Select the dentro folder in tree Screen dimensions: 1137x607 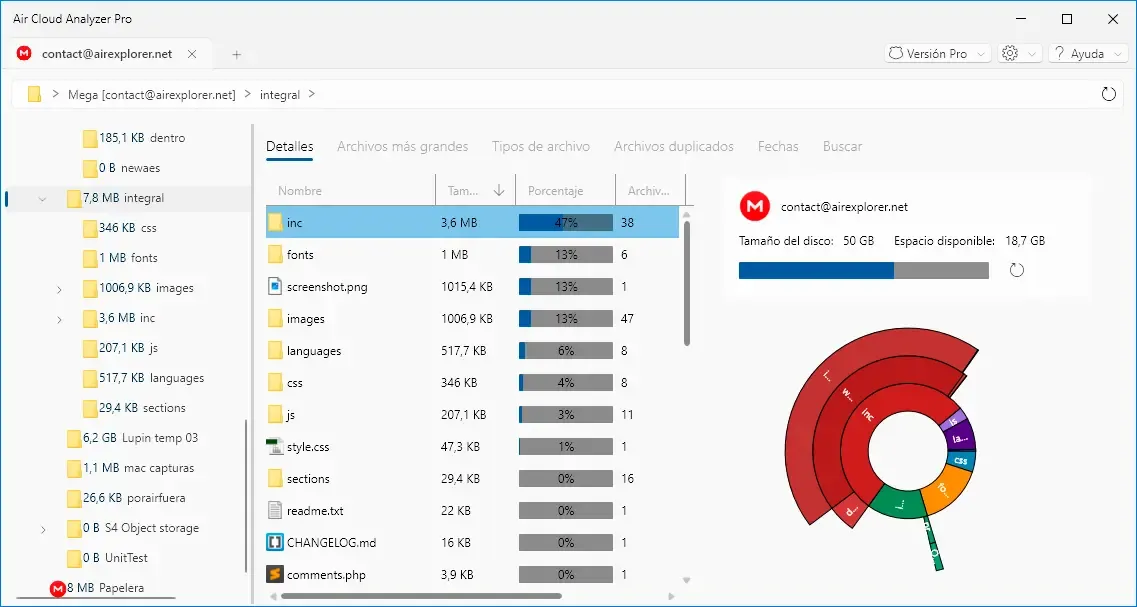click(133, 138)
